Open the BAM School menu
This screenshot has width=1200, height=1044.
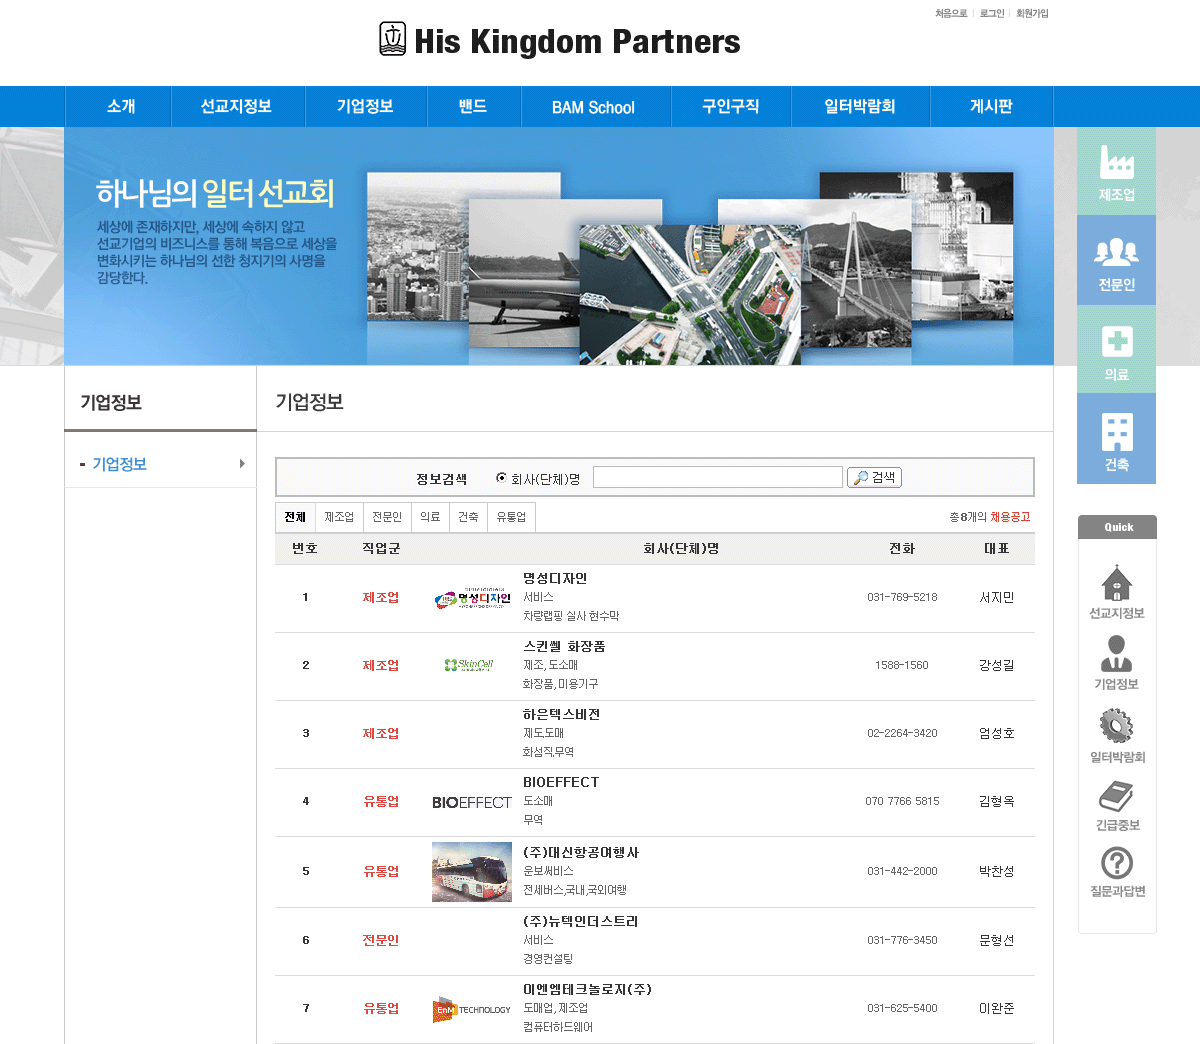click(594, 107)
